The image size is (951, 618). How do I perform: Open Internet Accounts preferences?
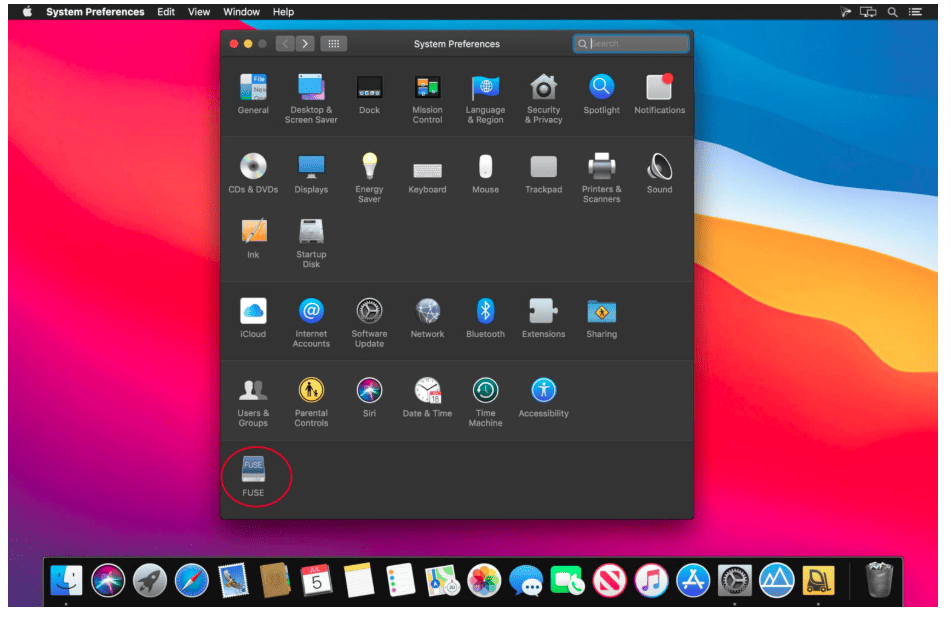[311, 322]
